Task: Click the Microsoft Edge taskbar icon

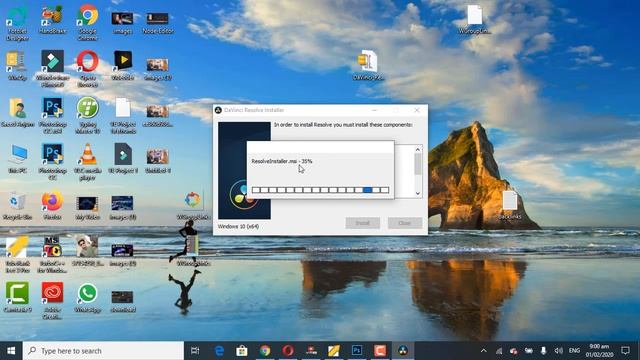Action: pos(219,351)
